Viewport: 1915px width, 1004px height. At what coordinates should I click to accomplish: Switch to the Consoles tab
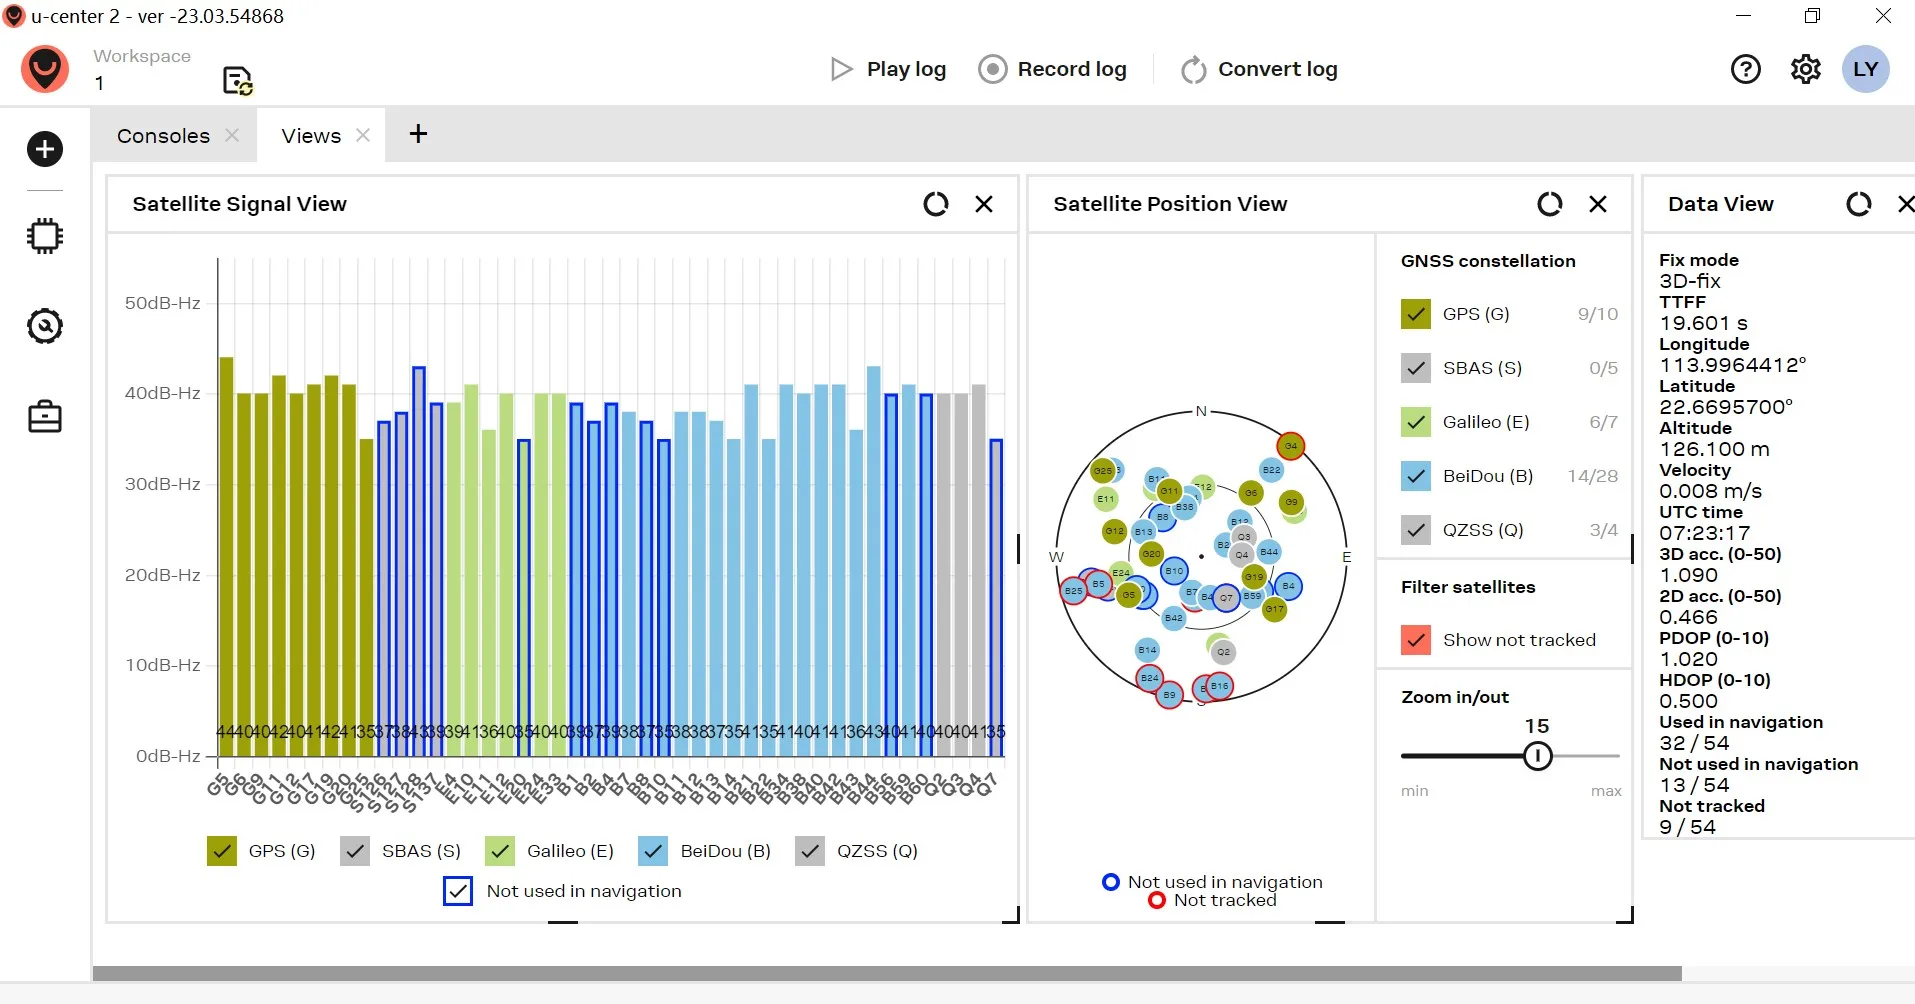pos(163,136)
